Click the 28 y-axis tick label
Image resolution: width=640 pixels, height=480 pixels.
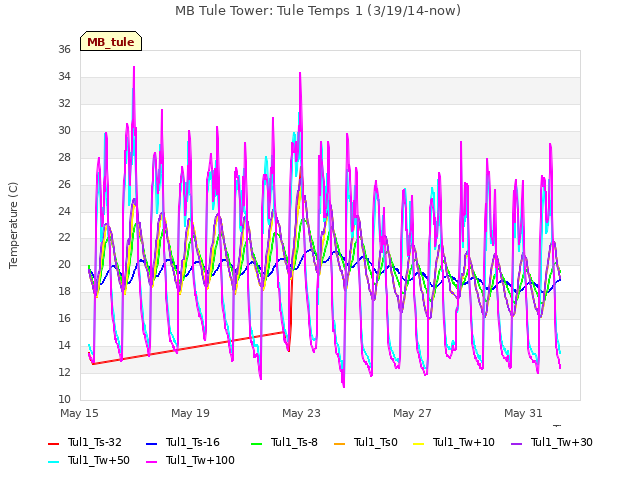[x=64, y=157]
